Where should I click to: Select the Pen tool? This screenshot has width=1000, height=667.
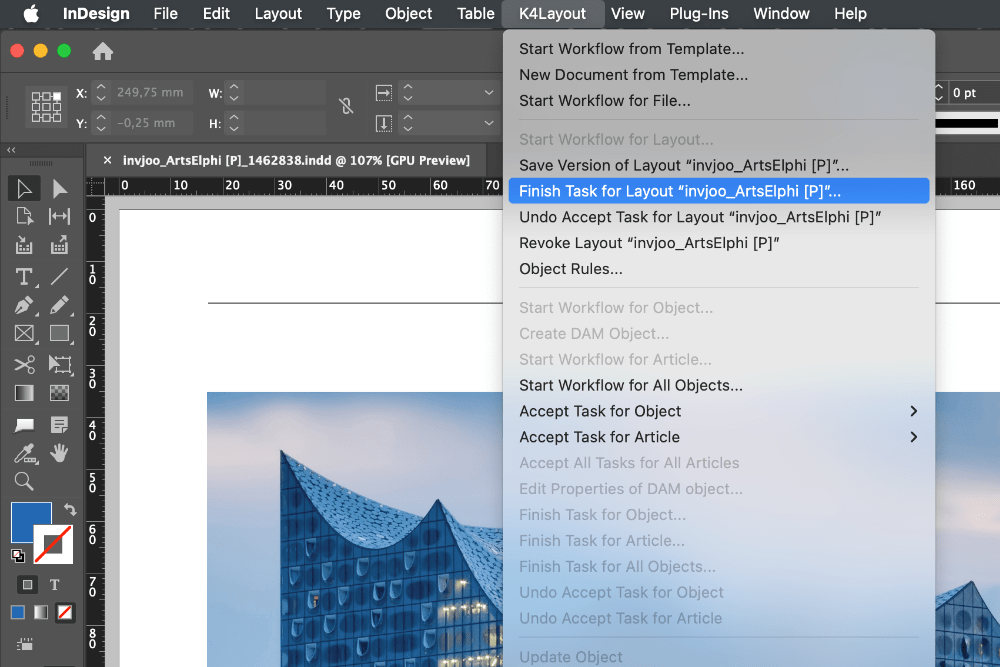point(25,305)
